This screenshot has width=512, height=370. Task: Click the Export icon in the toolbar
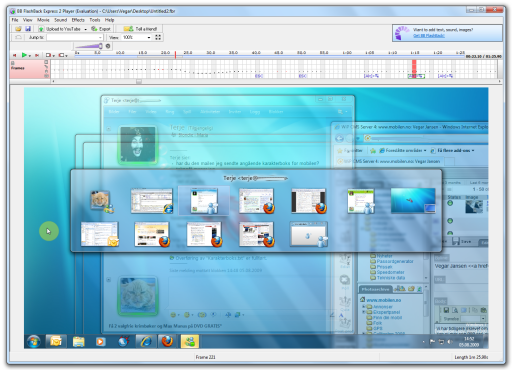pos(94,29)
